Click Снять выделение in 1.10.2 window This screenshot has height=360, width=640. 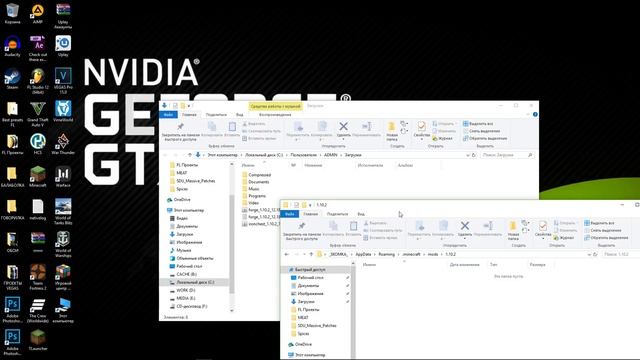[602, 230]
